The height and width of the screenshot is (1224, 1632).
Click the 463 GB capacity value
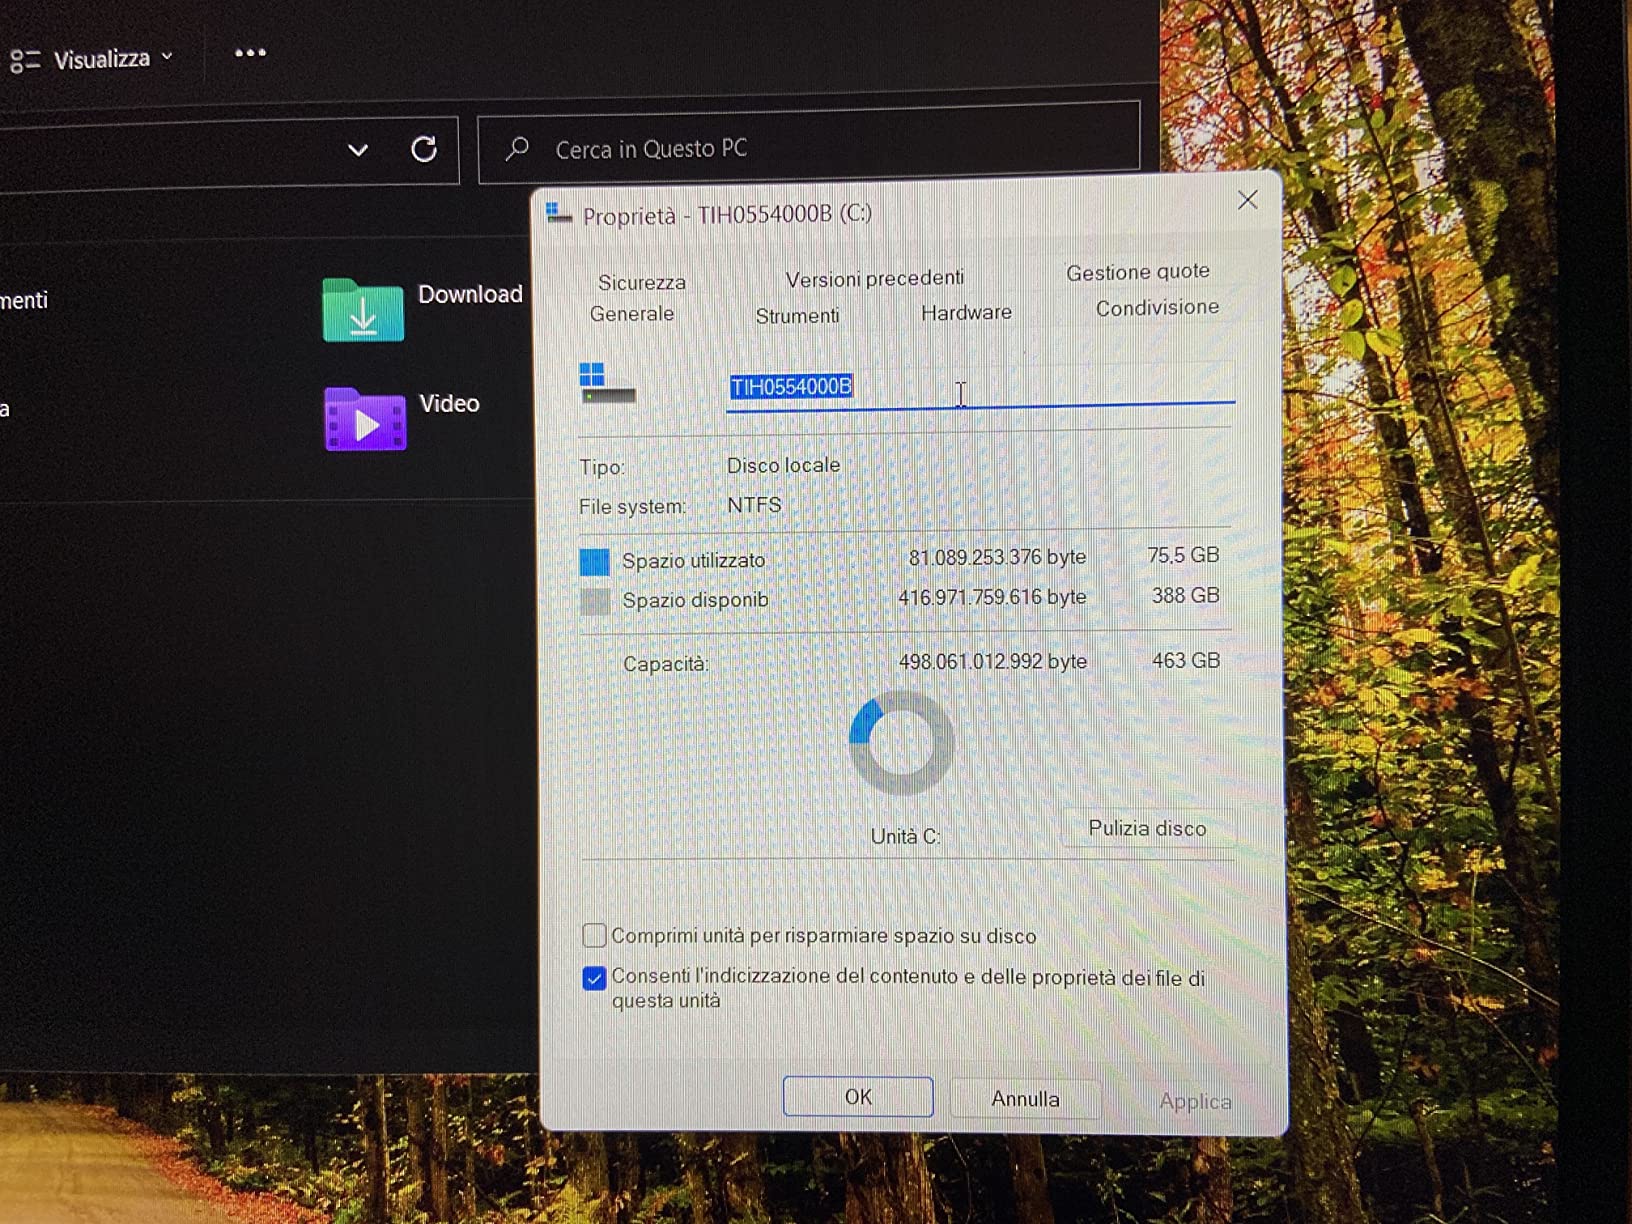(1186, 661)
